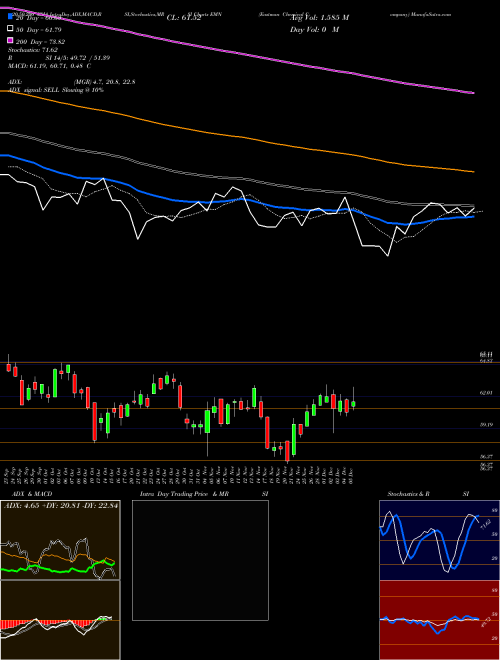Open the ADX indicator chart panel
The height and width of the screenshot is (660, 500).
click(60, 540)
